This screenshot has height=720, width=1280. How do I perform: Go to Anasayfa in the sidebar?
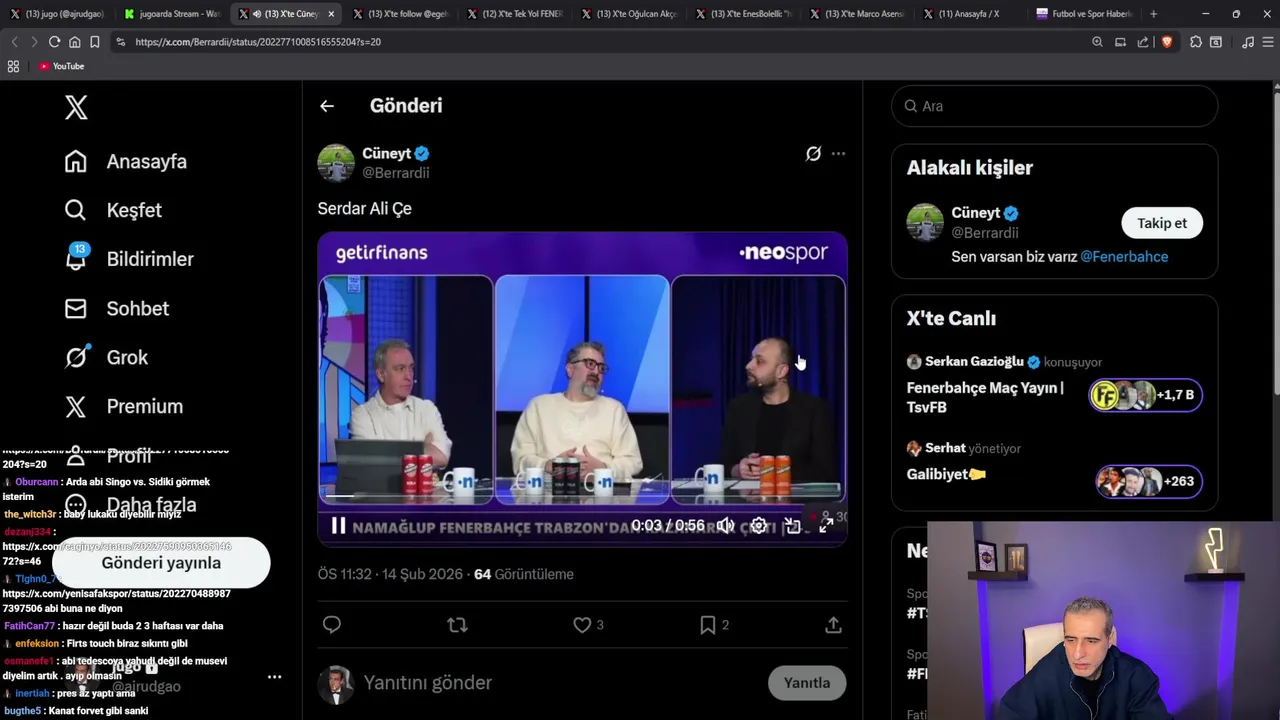coord(126,161)
